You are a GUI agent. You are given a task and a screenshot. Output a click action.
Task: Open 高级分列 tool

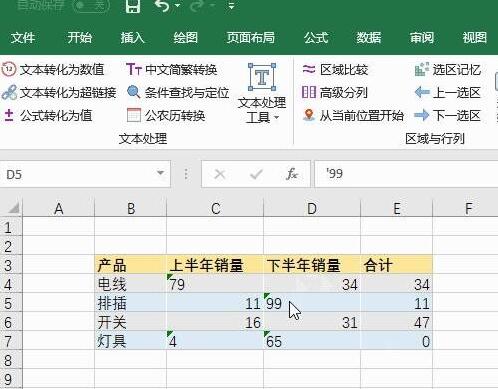point(335,92)
